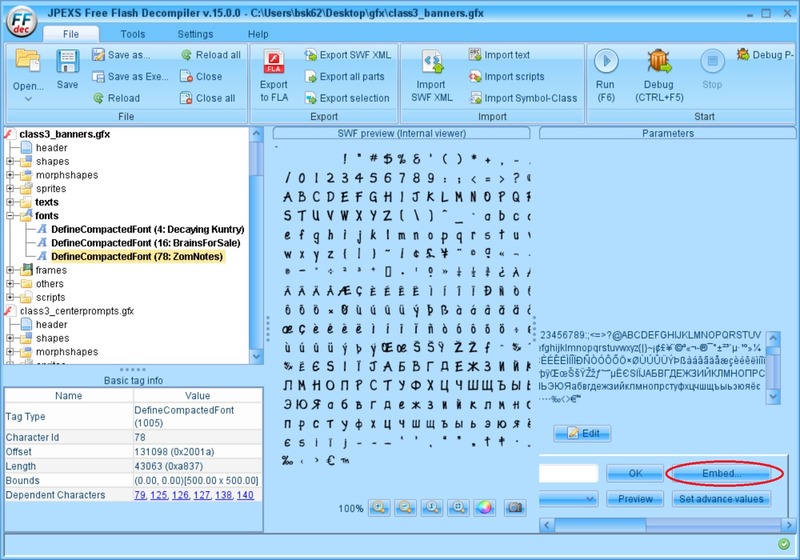This screenshot has height=560, width=800.
Task: Click the Save floppy disk icon
Action: [67, 61]
